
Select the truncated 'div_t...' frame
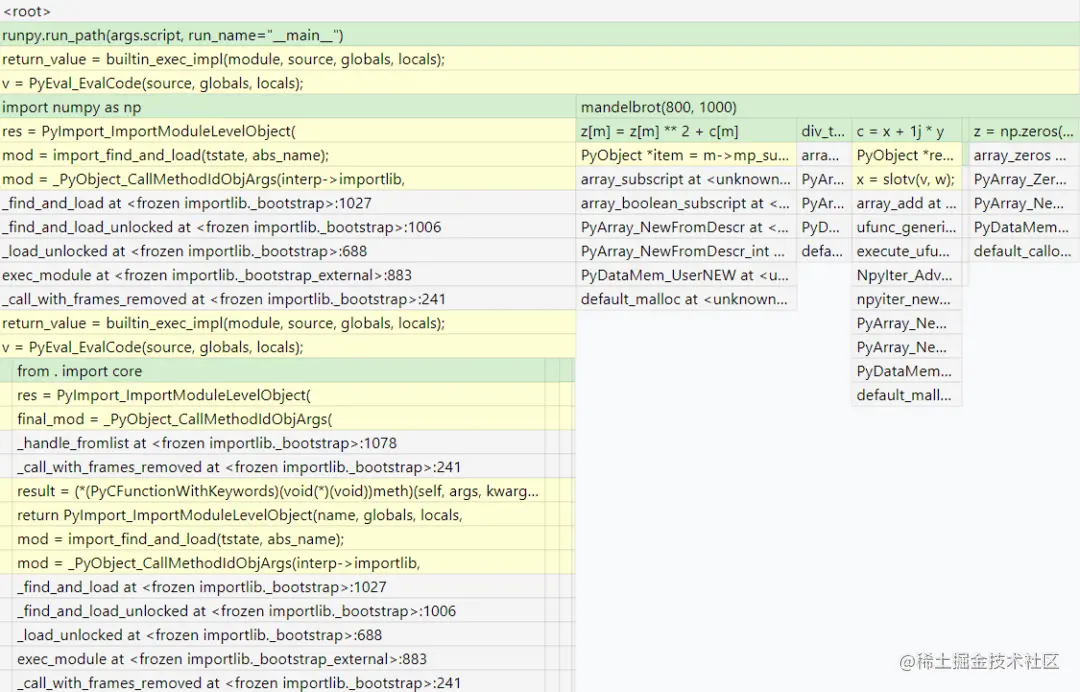coord(823,131)
